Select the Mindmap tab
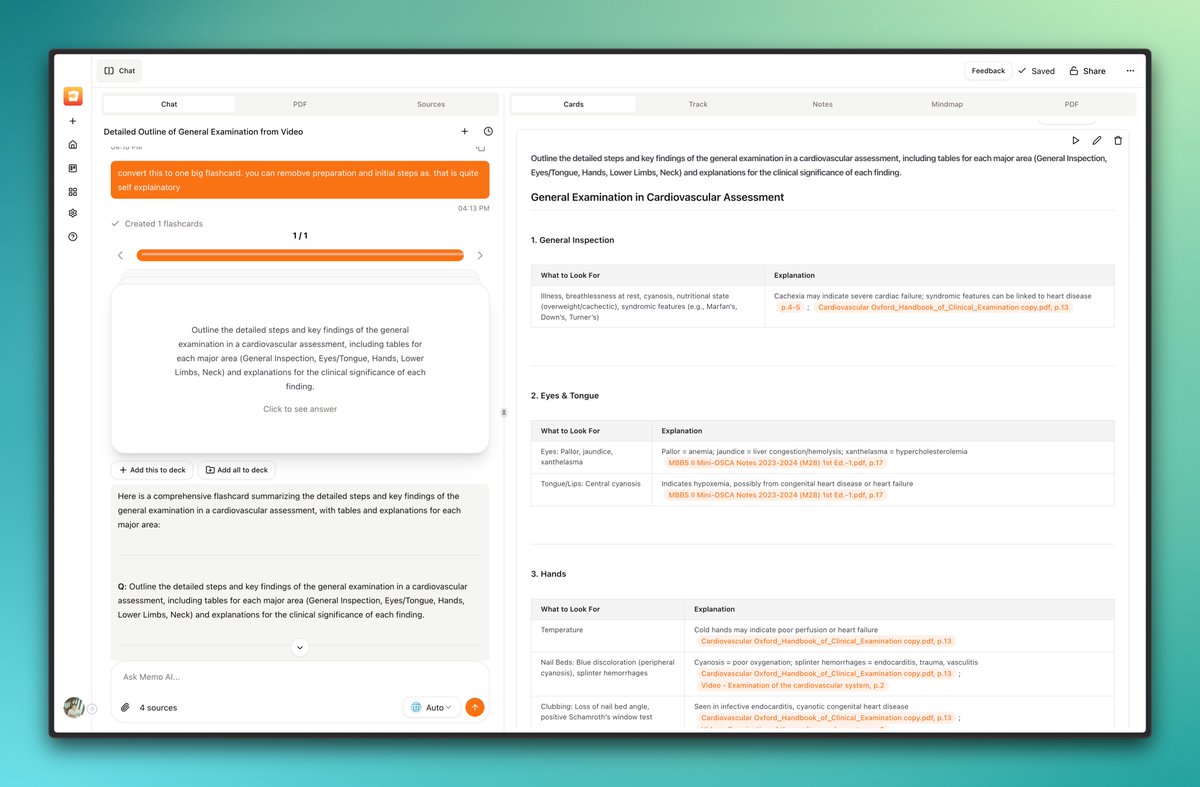This screenshot has height=787, width=1200. [x=947, y=104]
